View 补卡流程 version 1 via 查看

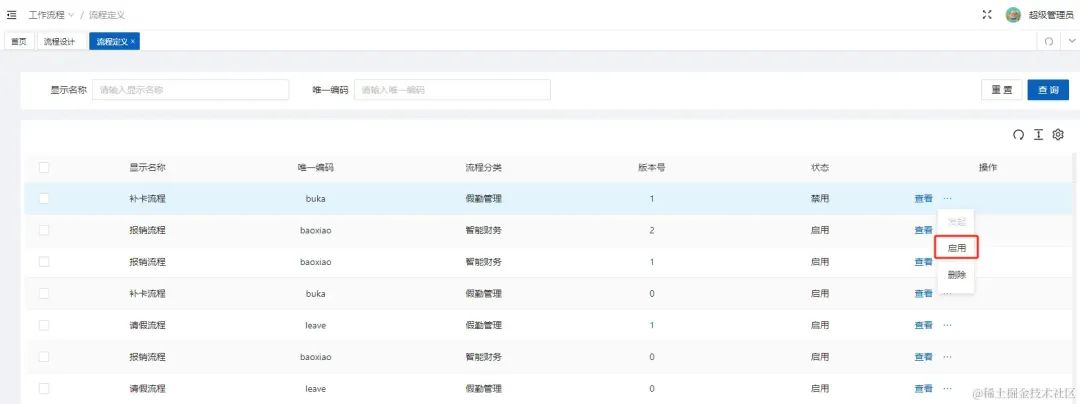(x=923, y=198)
